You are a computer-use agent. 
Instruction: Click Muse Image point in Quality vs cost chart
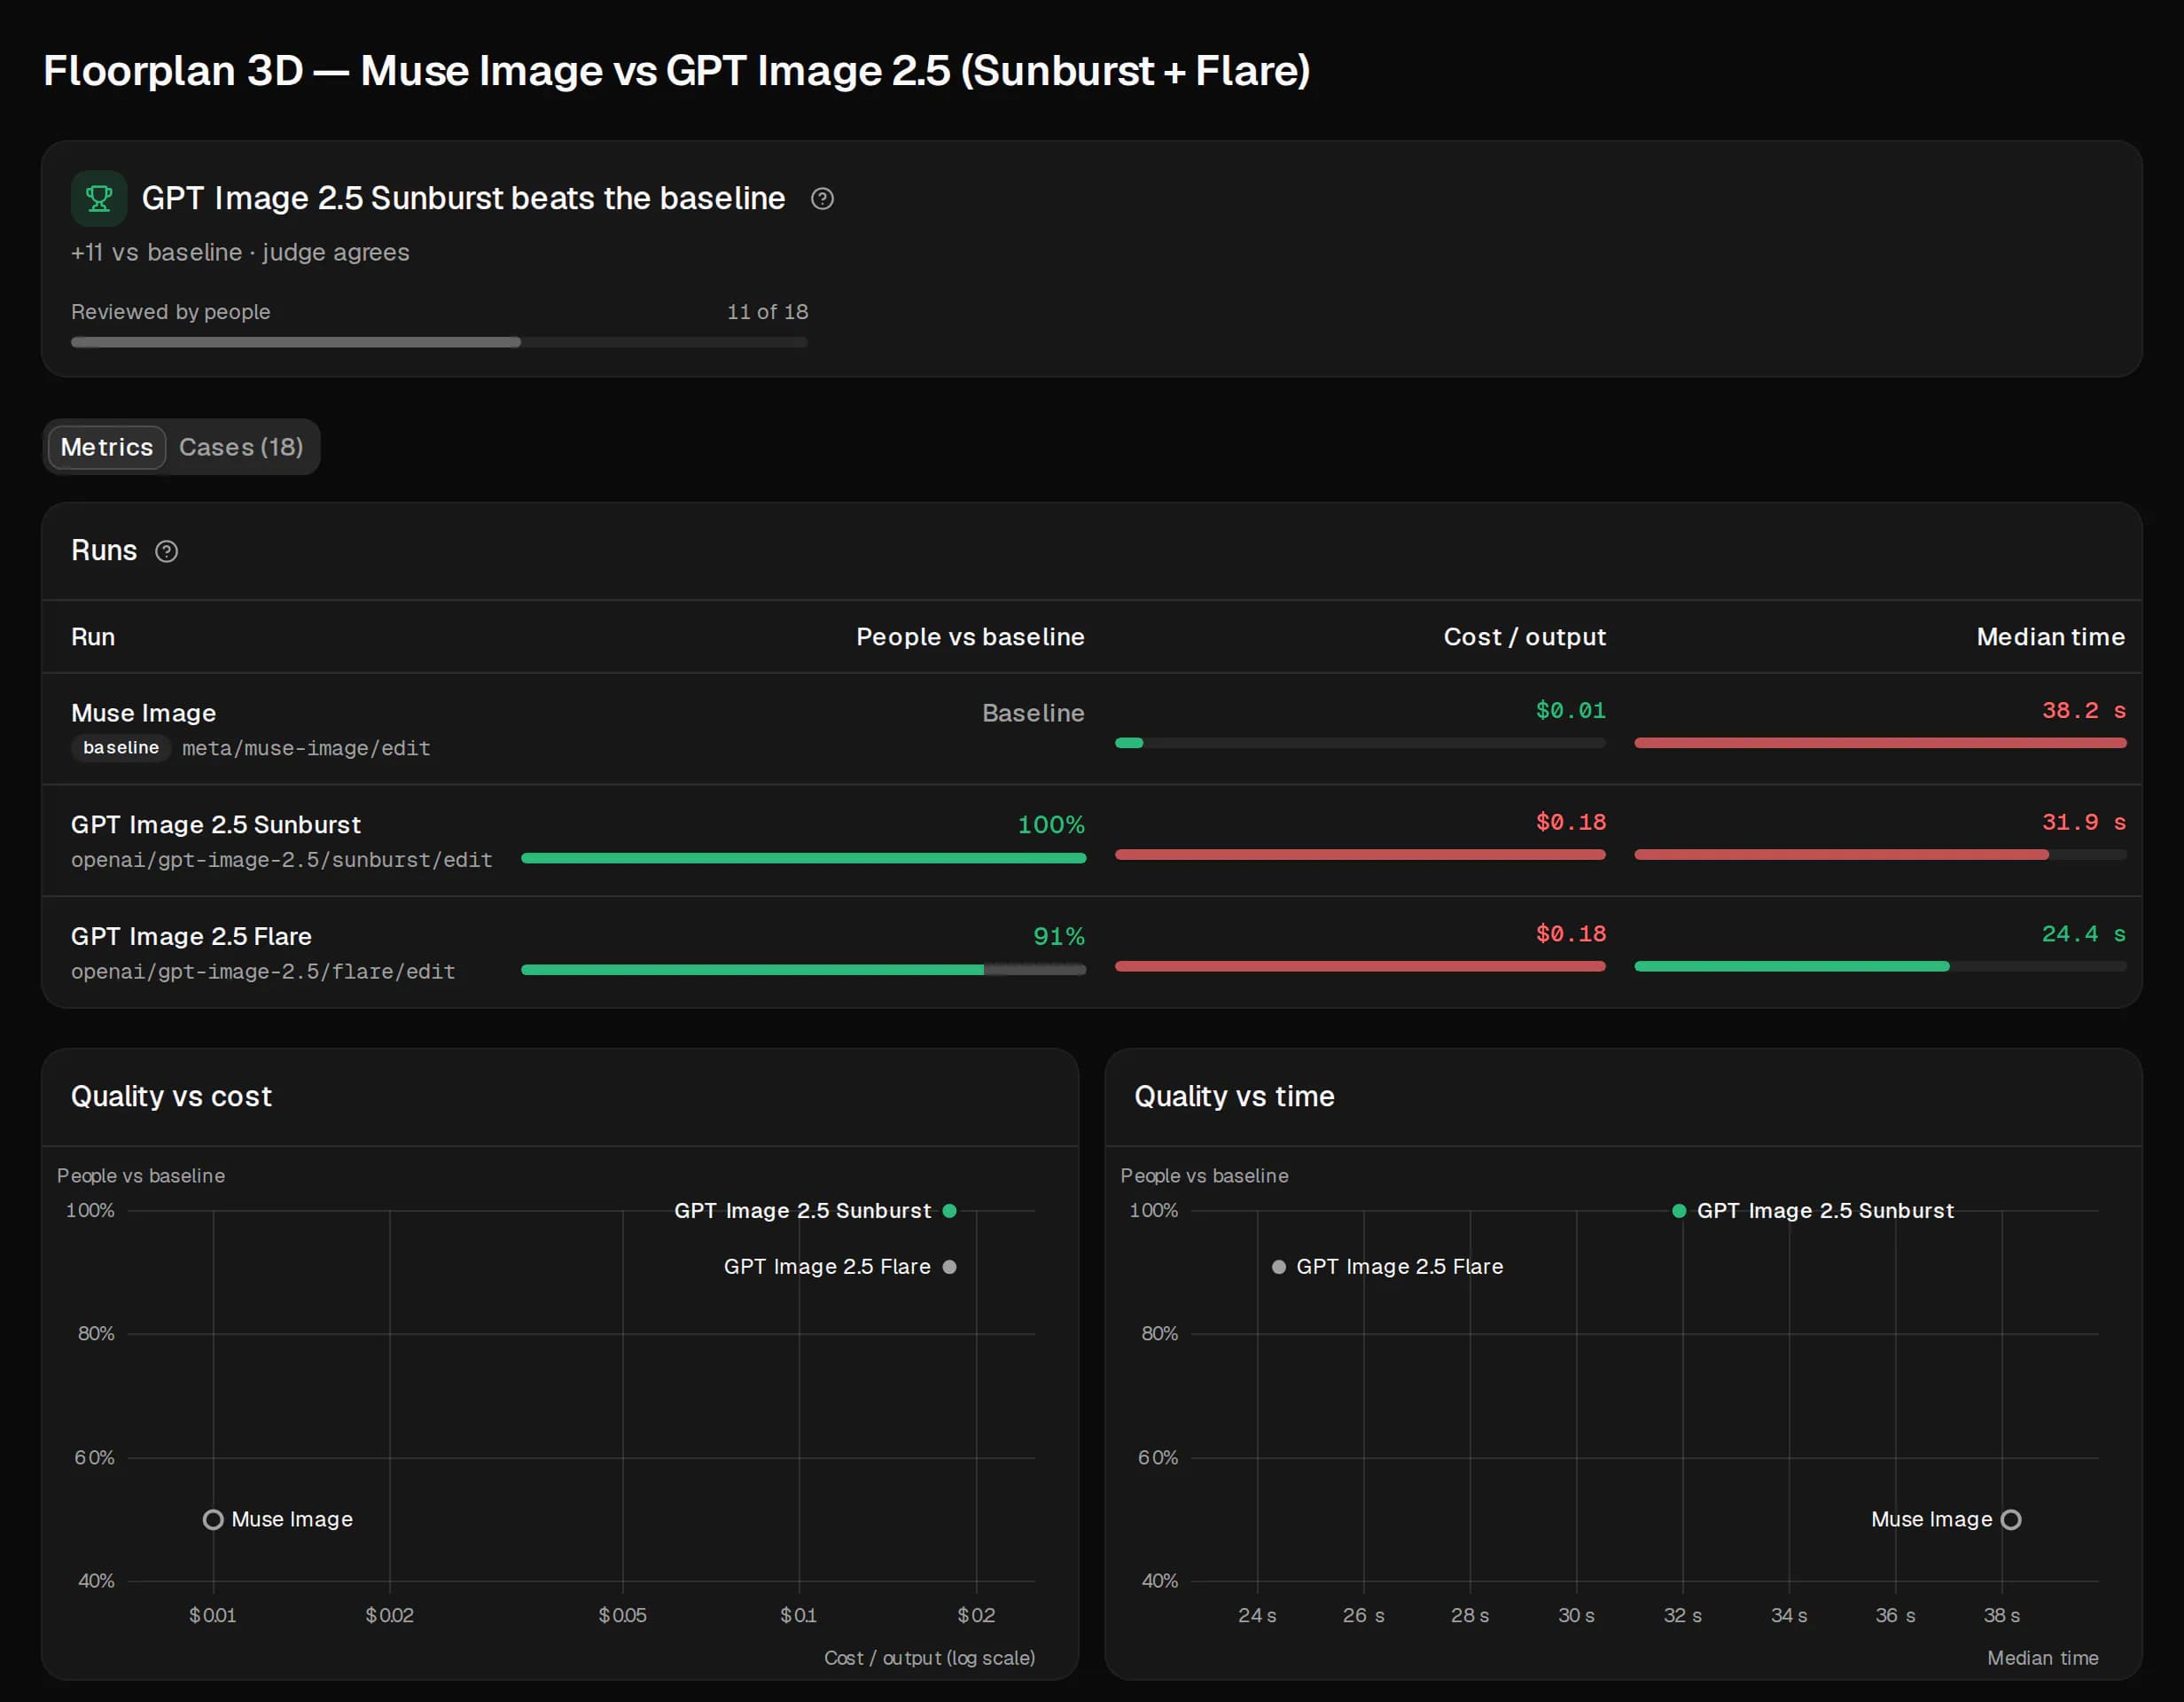point(213,1520)
